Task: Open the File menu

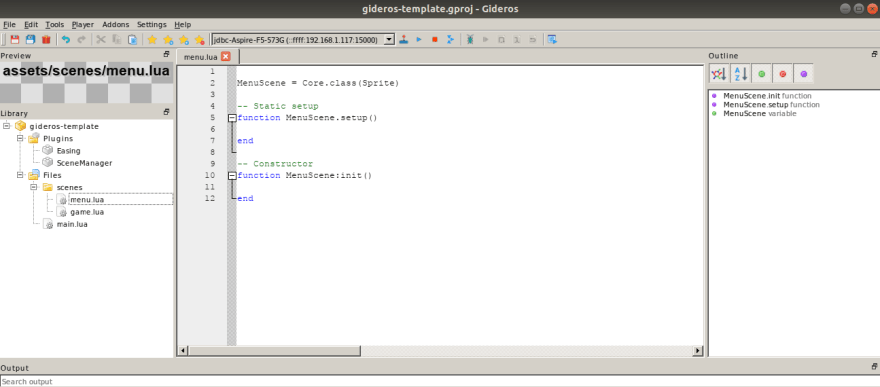Action: pos(10,25)
